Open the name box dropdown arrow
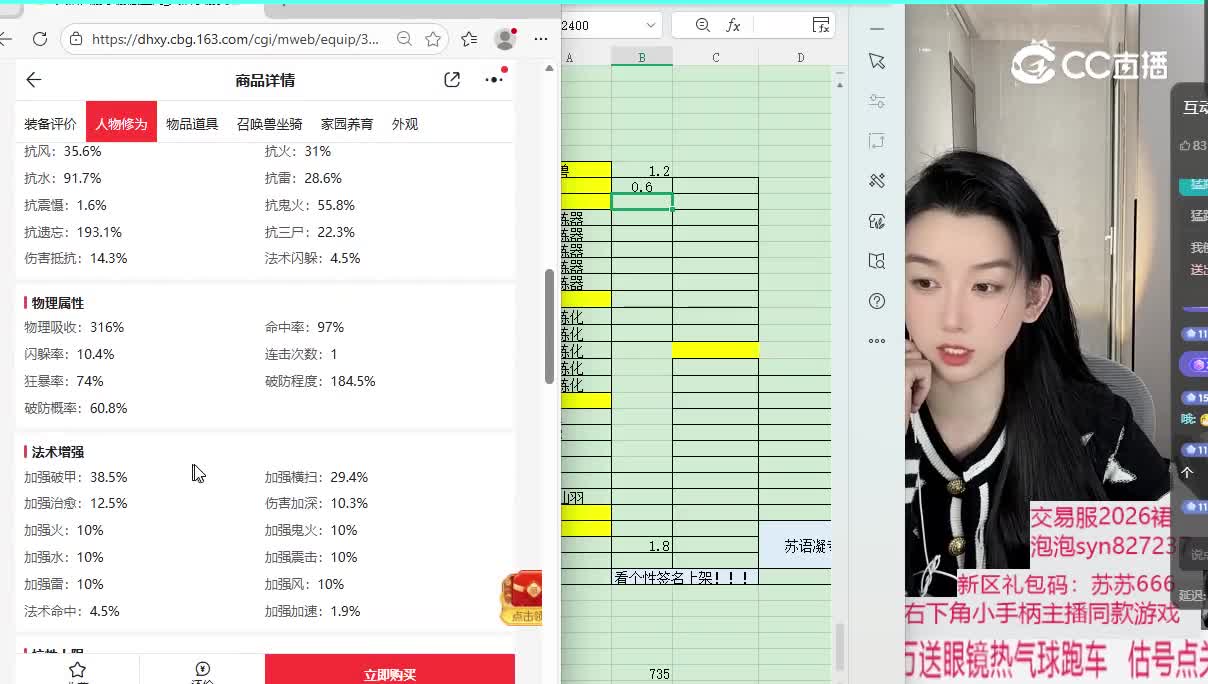Image resolution: width=1208 pixels, height=684 pixels. pos(651,25)
